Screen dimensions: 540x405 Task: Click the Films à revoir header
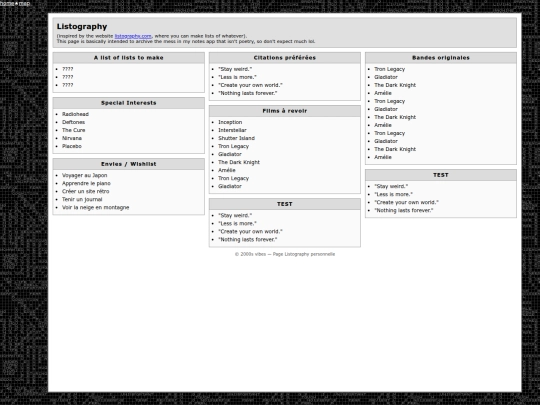click(285, 111)
